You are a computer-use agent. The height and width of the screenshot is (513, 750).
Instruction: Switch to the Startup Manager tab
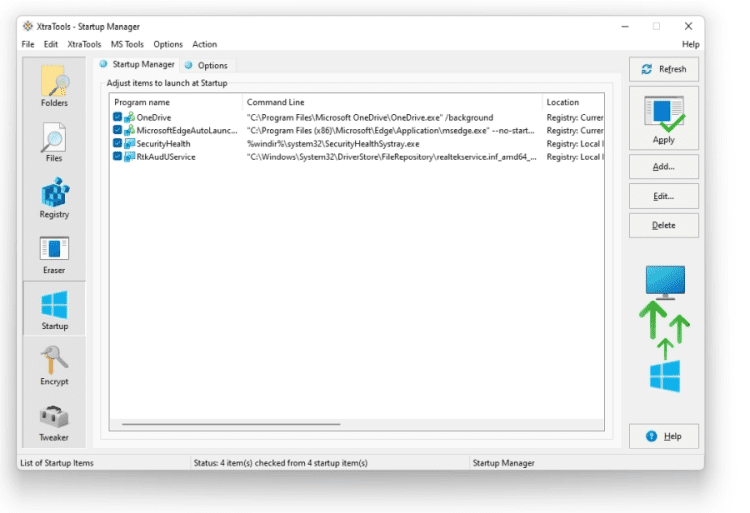pos(137,65)
